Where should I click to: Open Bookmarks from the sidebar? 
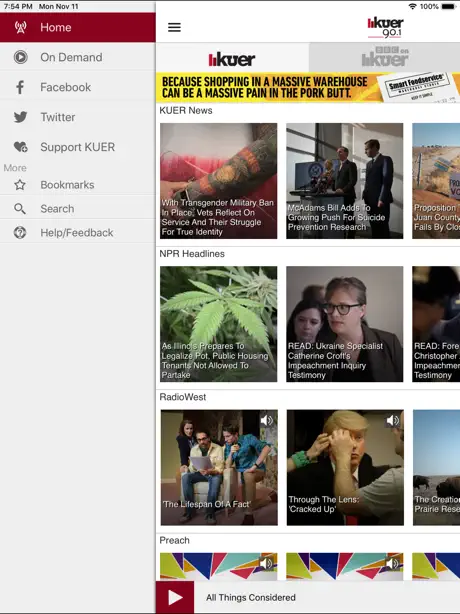click(78, 184)
